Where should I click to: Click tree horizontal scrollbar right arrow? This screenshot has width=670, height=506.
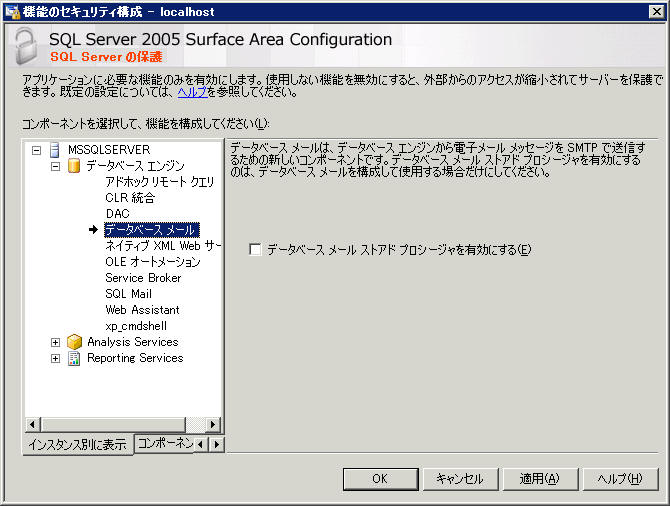[213, 425]
